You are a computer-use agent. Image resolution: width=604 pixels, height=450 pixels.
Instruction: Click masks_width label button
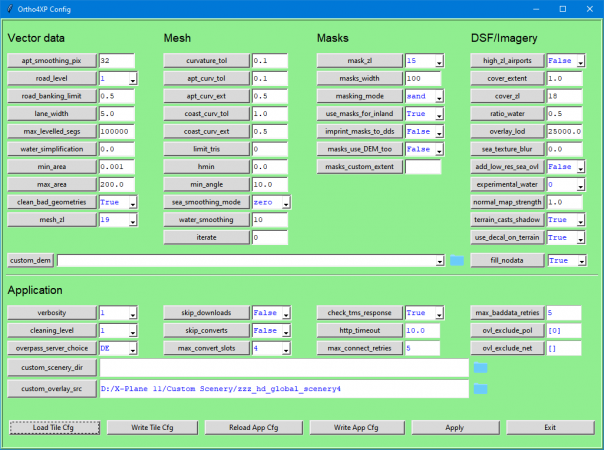(x=360, y=79)
